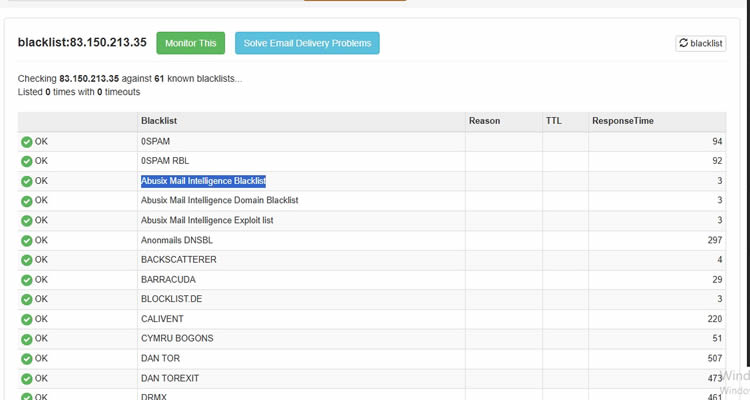This screenshot has width=750, height=400.
Task: Select highlighted Abusix Mail Intelligence Blacklist text
Action: 203,181
